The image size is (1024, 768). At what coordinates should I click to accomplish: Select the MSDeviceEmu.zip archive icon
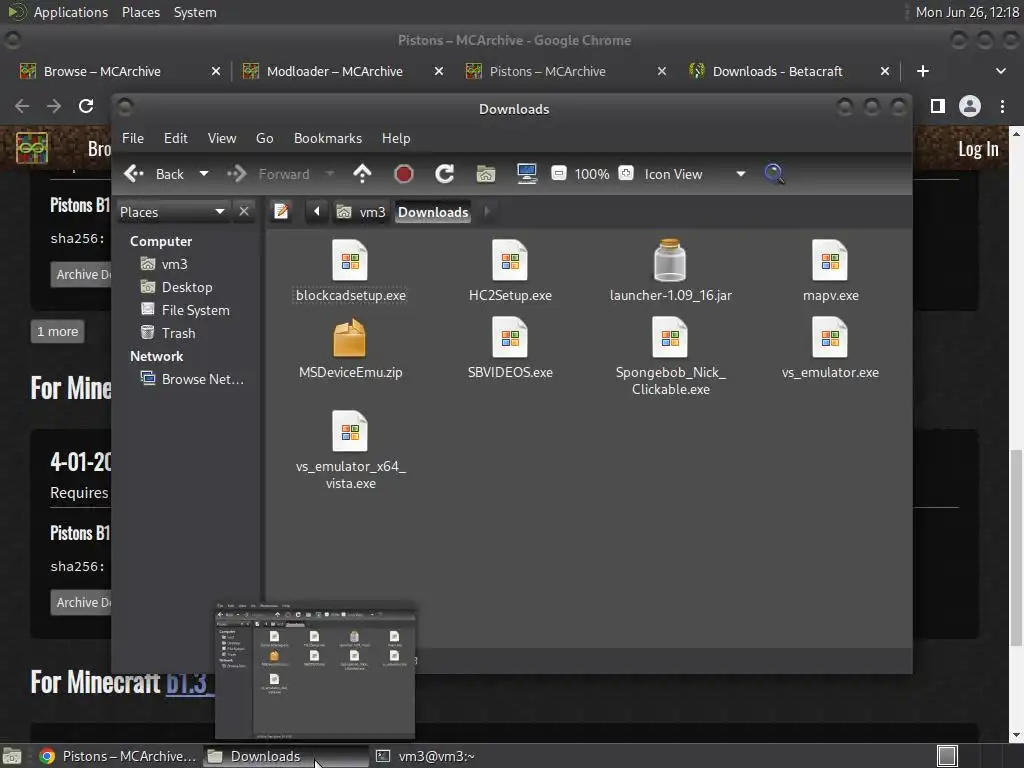click(349, 338)
